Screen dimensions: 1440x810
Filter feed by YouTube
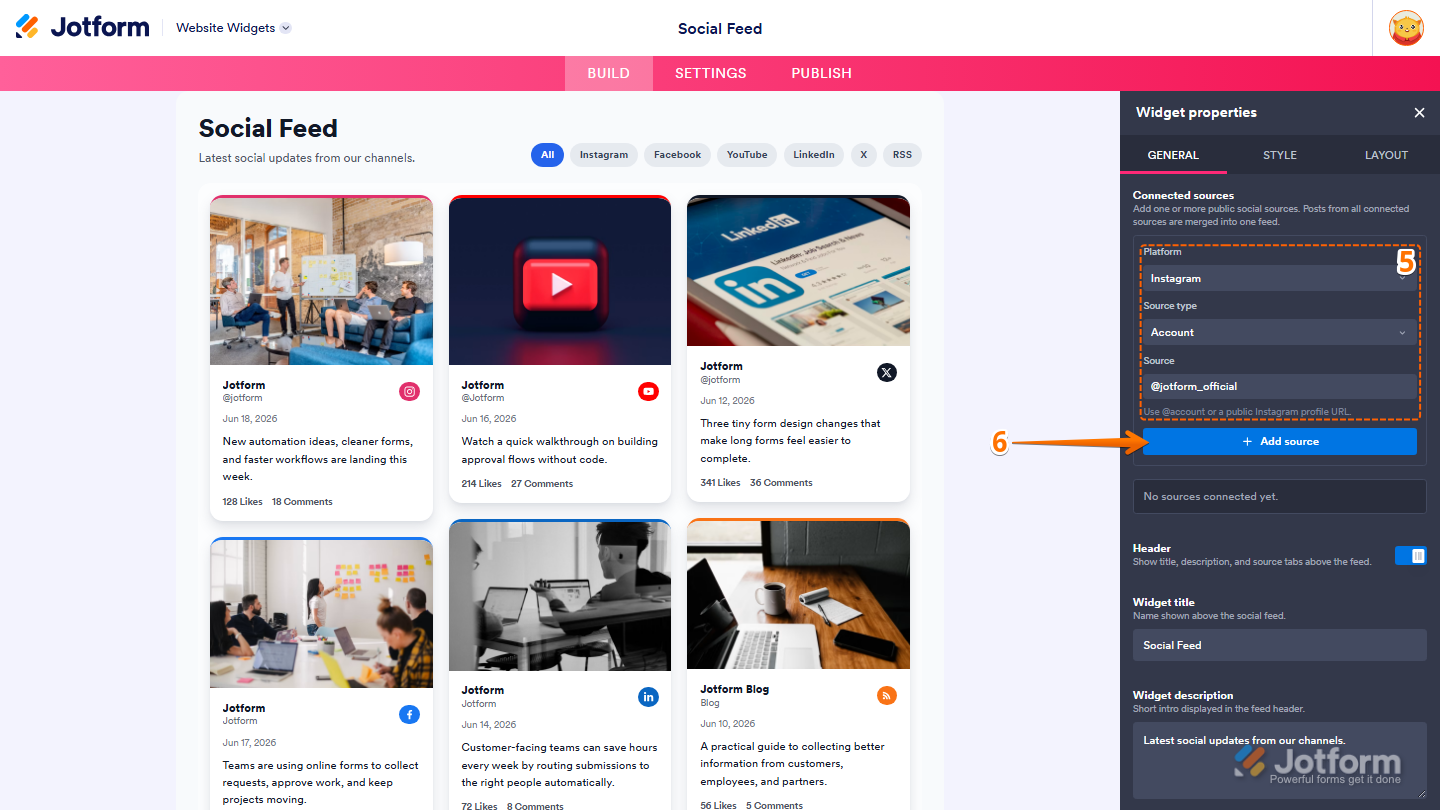pos(747,155)
